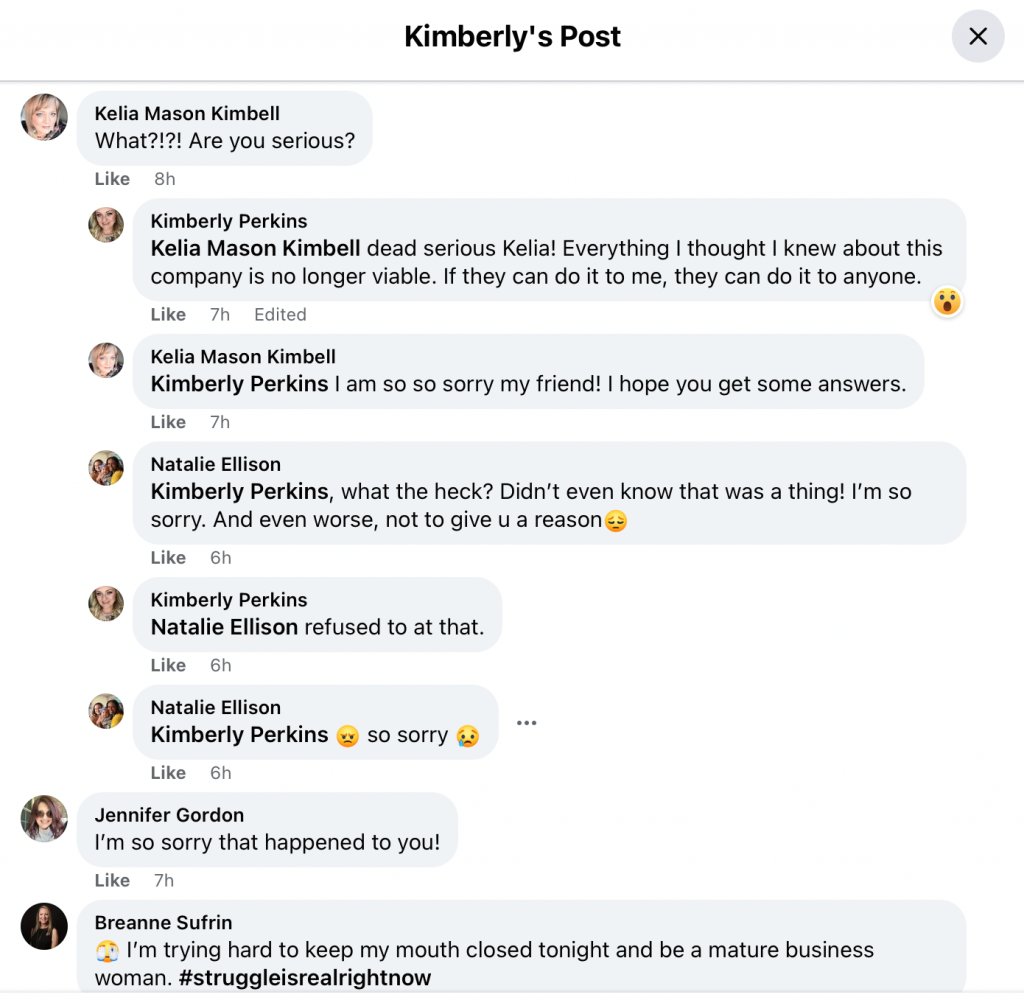Click Kimberly Perkins' avatar next to her reply

point(105,225)
